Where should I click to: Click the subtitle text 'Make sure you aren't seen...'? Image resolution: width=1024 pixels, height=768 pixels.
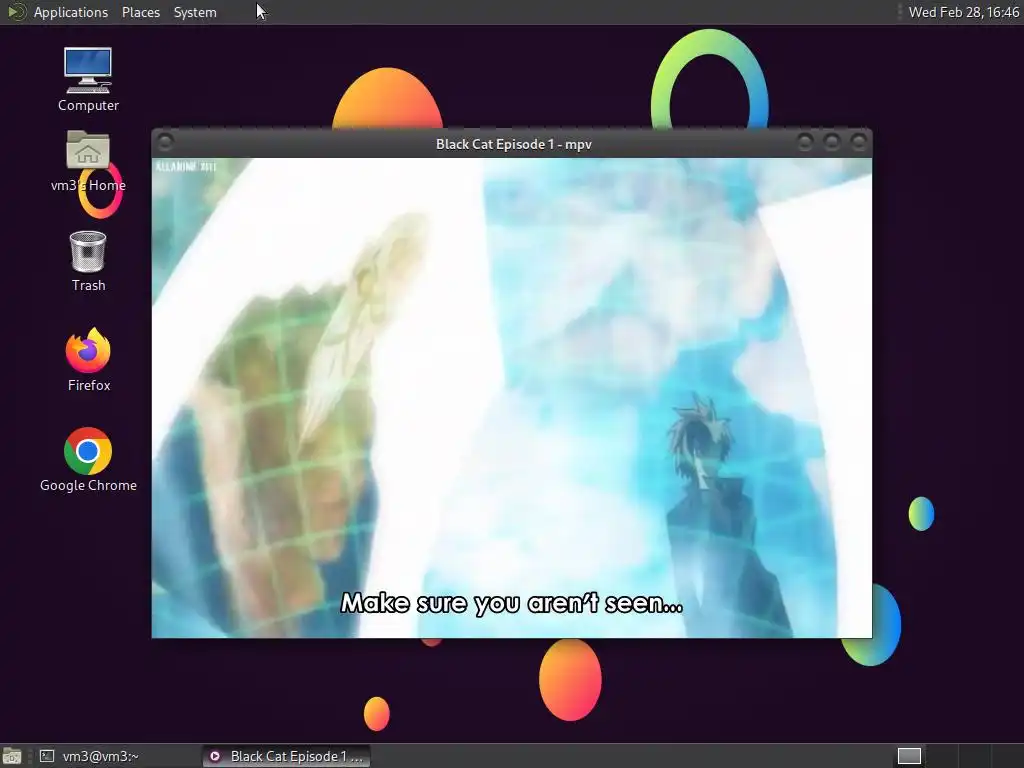512,603
